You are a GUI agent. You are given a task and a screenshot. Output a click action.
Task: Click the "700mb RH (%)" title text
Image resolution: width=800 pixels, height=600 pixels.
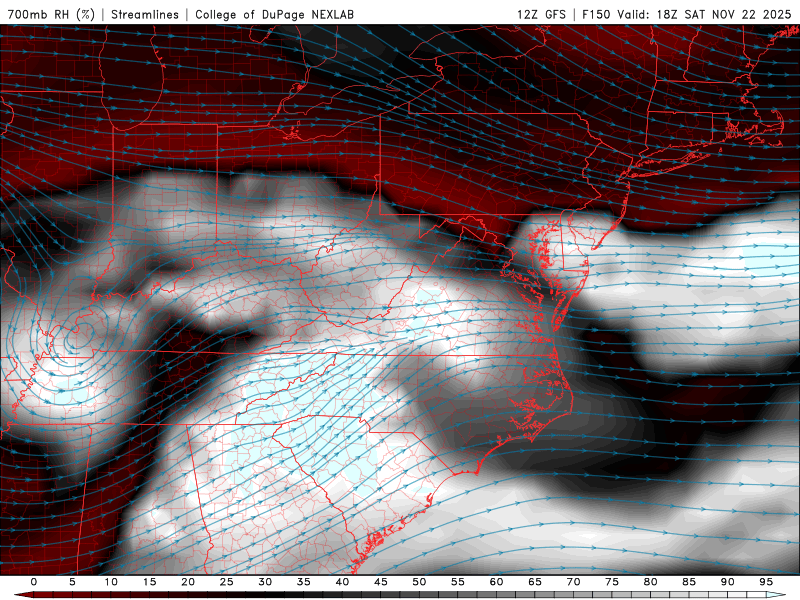pos(52,14)
